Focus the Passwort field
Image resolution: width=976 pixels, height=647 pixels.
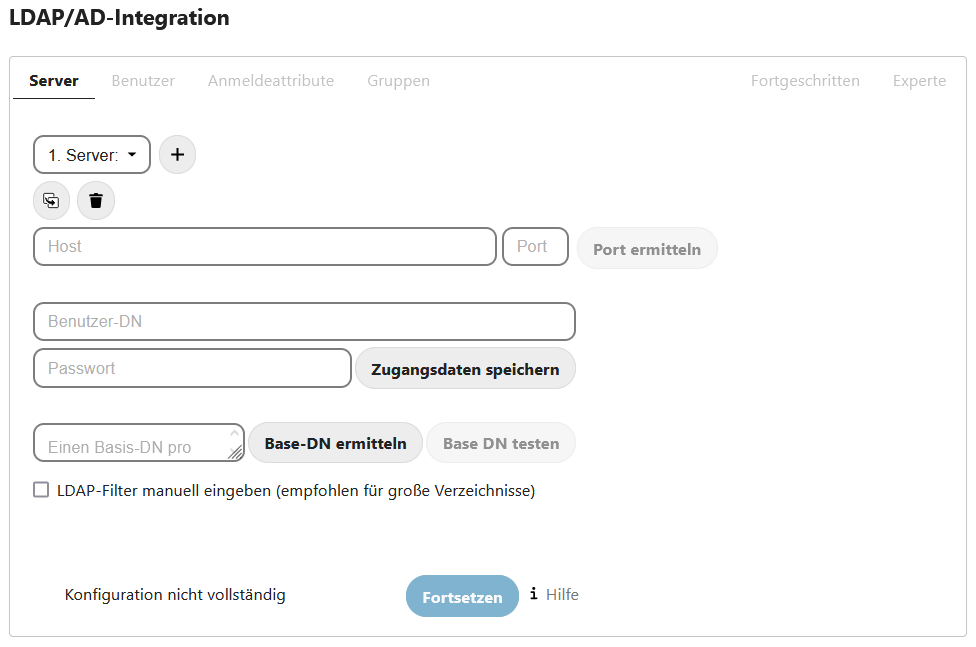click(191, 368)
